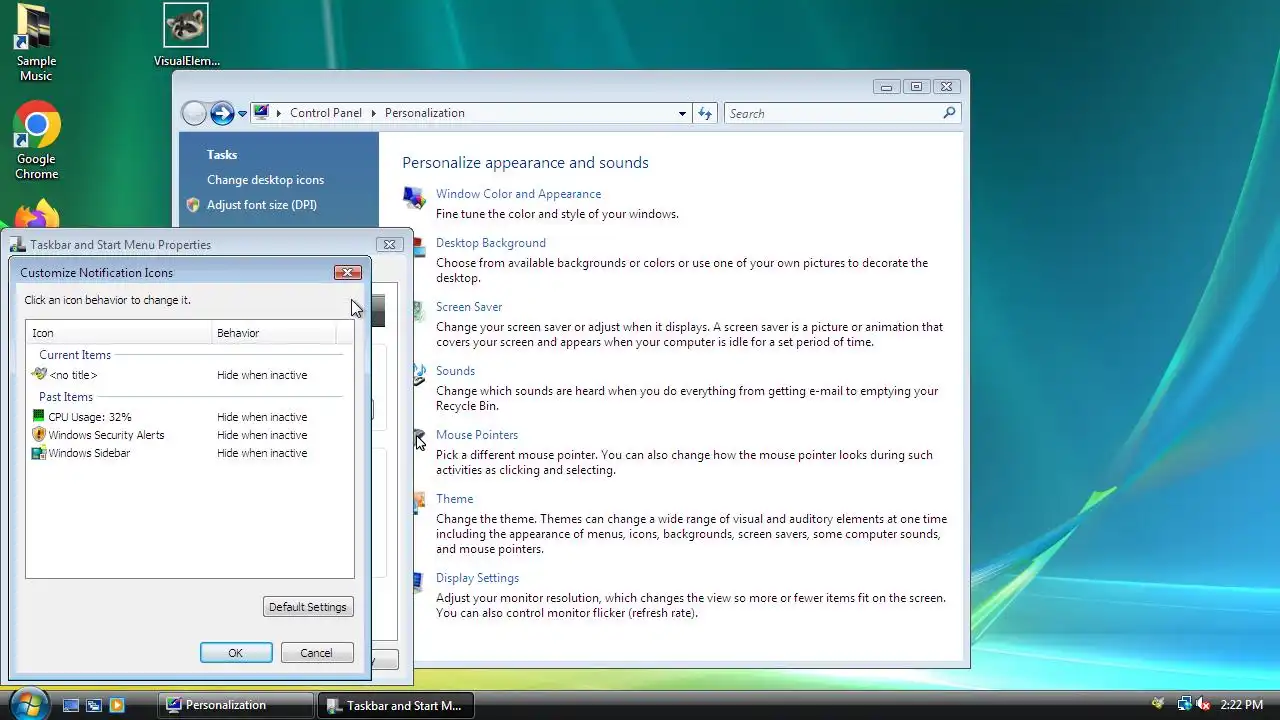The width and height of the screenshot is (1280, 720).
Task: Click OK in Customize Notification Icons
Action: (x=236, y=653)
